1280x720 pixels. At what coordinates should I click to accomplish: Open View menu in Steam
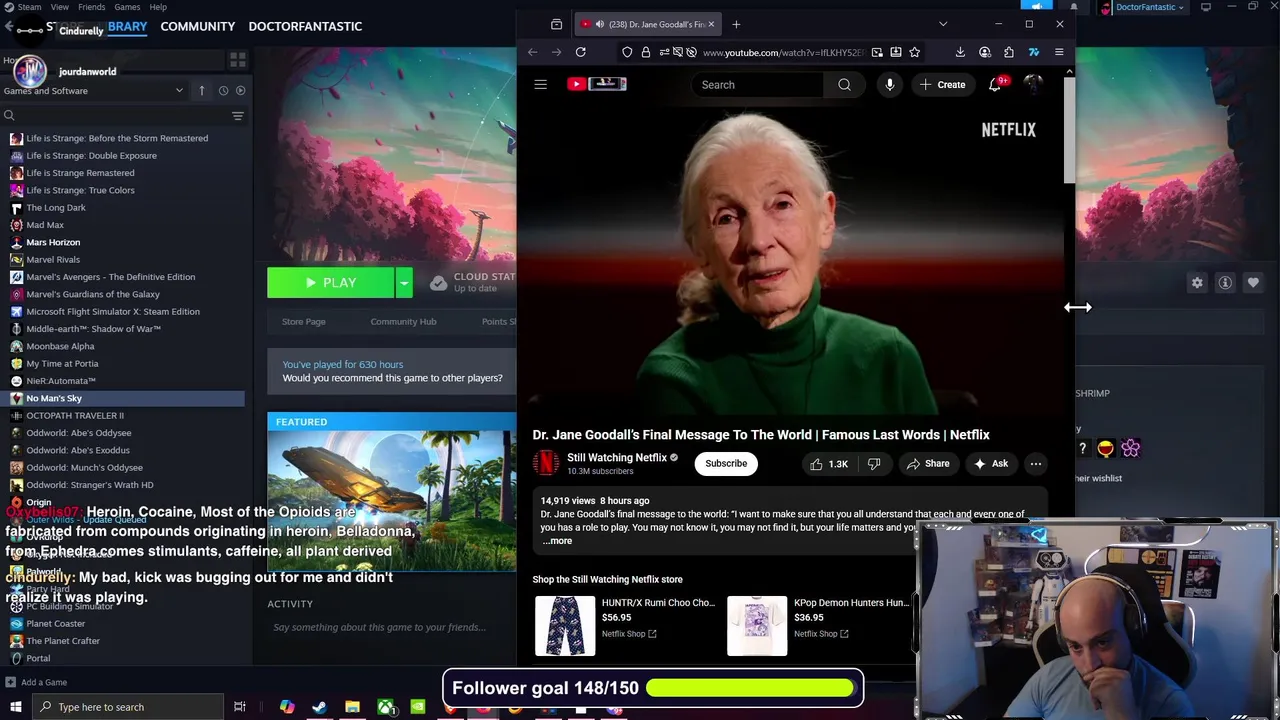[59, 7]
